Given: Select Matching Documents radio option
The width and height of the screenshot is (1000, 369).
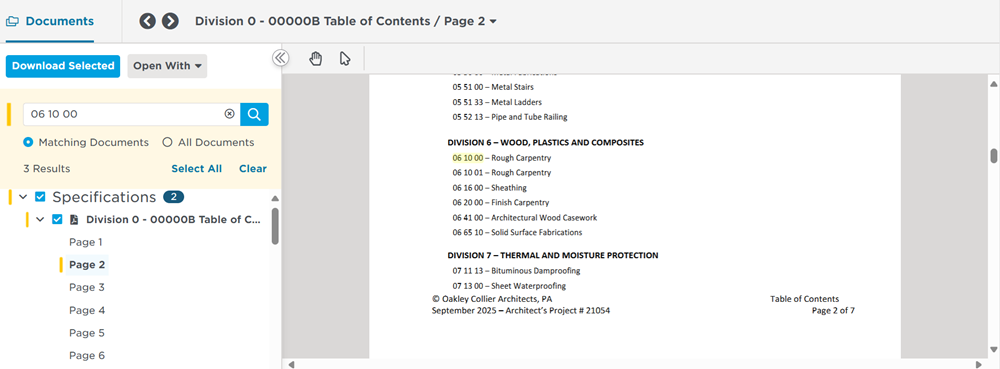Looking at the screenshot, I should point(28,142).
